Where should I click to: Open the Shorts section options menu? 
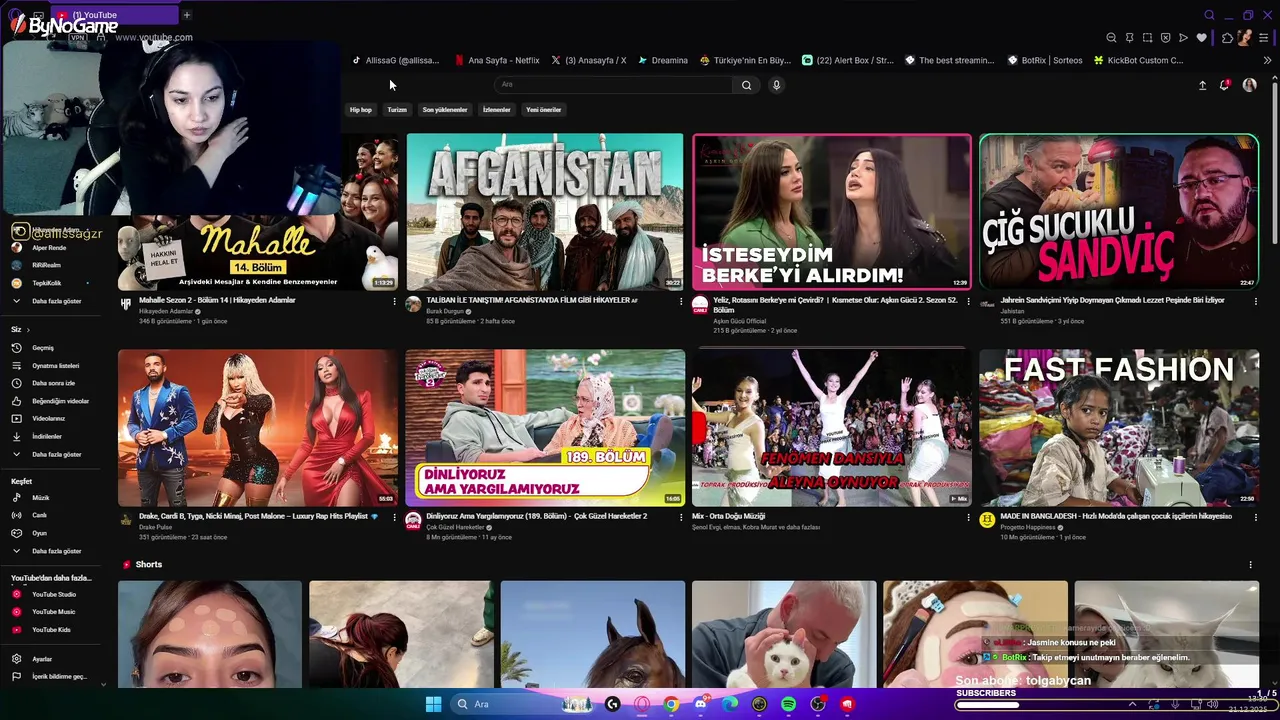tap(1250, 565)
